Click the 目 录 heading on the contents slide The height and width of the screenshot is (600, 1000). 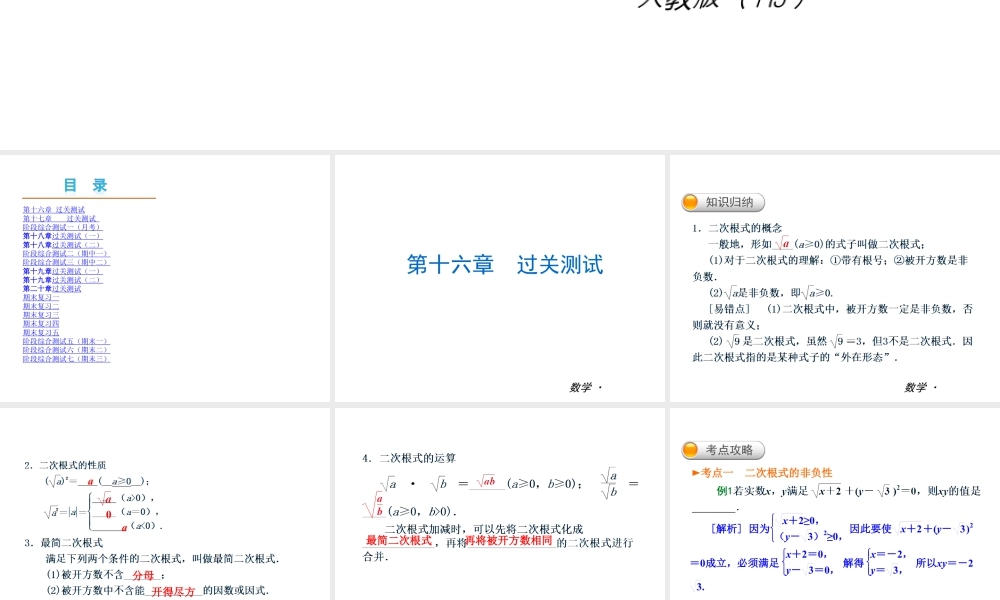(x=87, y=185)
